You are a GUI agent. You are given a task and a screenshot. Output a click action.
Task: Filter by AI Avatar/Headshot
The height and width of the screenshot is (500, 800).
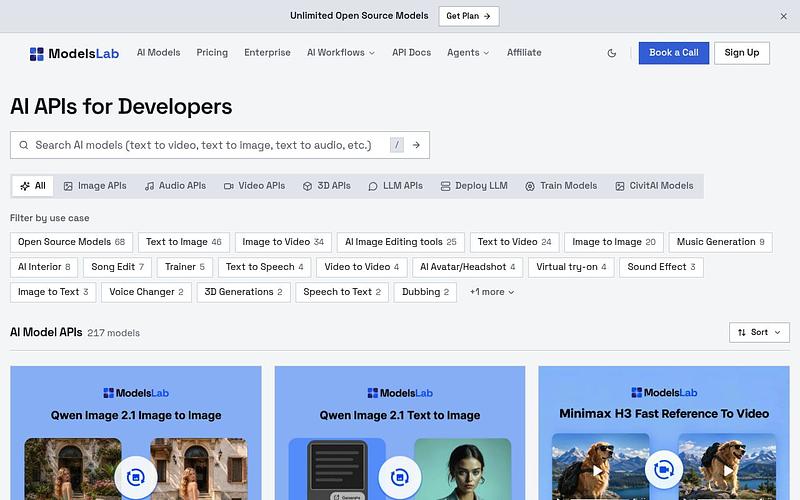pyautogui.click(x=467, y=267)
